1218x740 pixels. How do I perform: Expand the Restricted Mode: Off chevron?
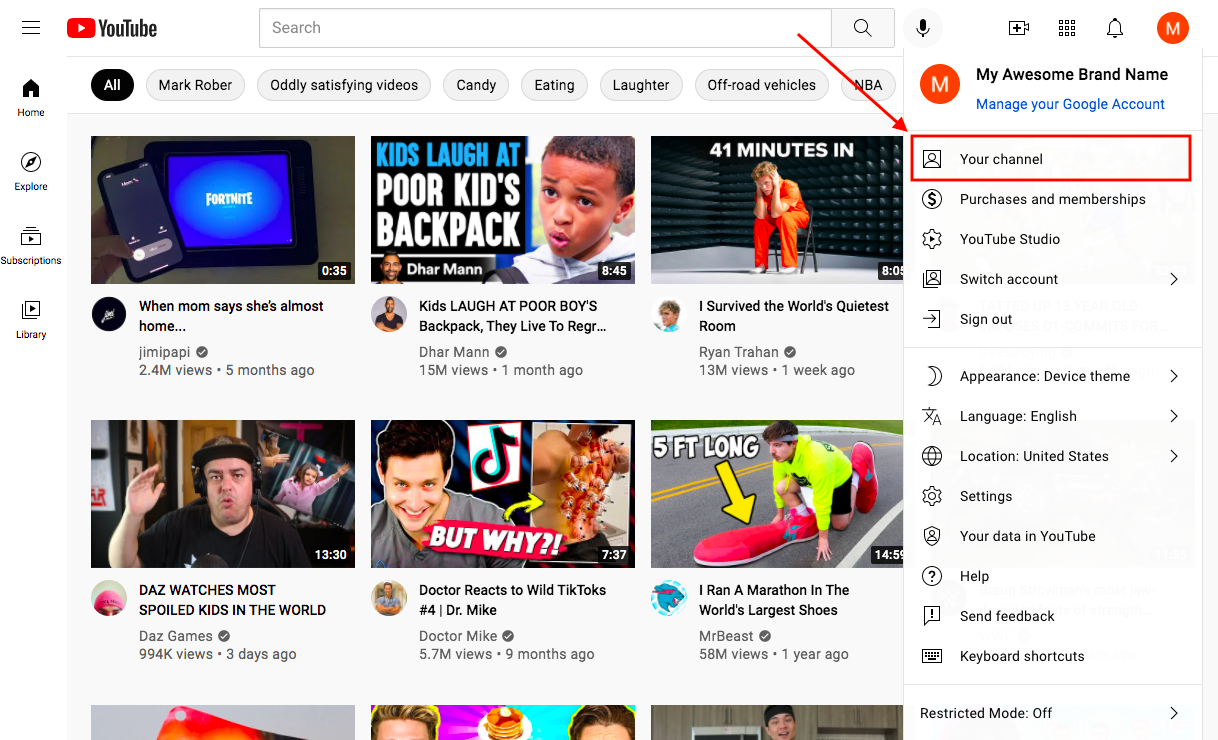(1174, 713)
